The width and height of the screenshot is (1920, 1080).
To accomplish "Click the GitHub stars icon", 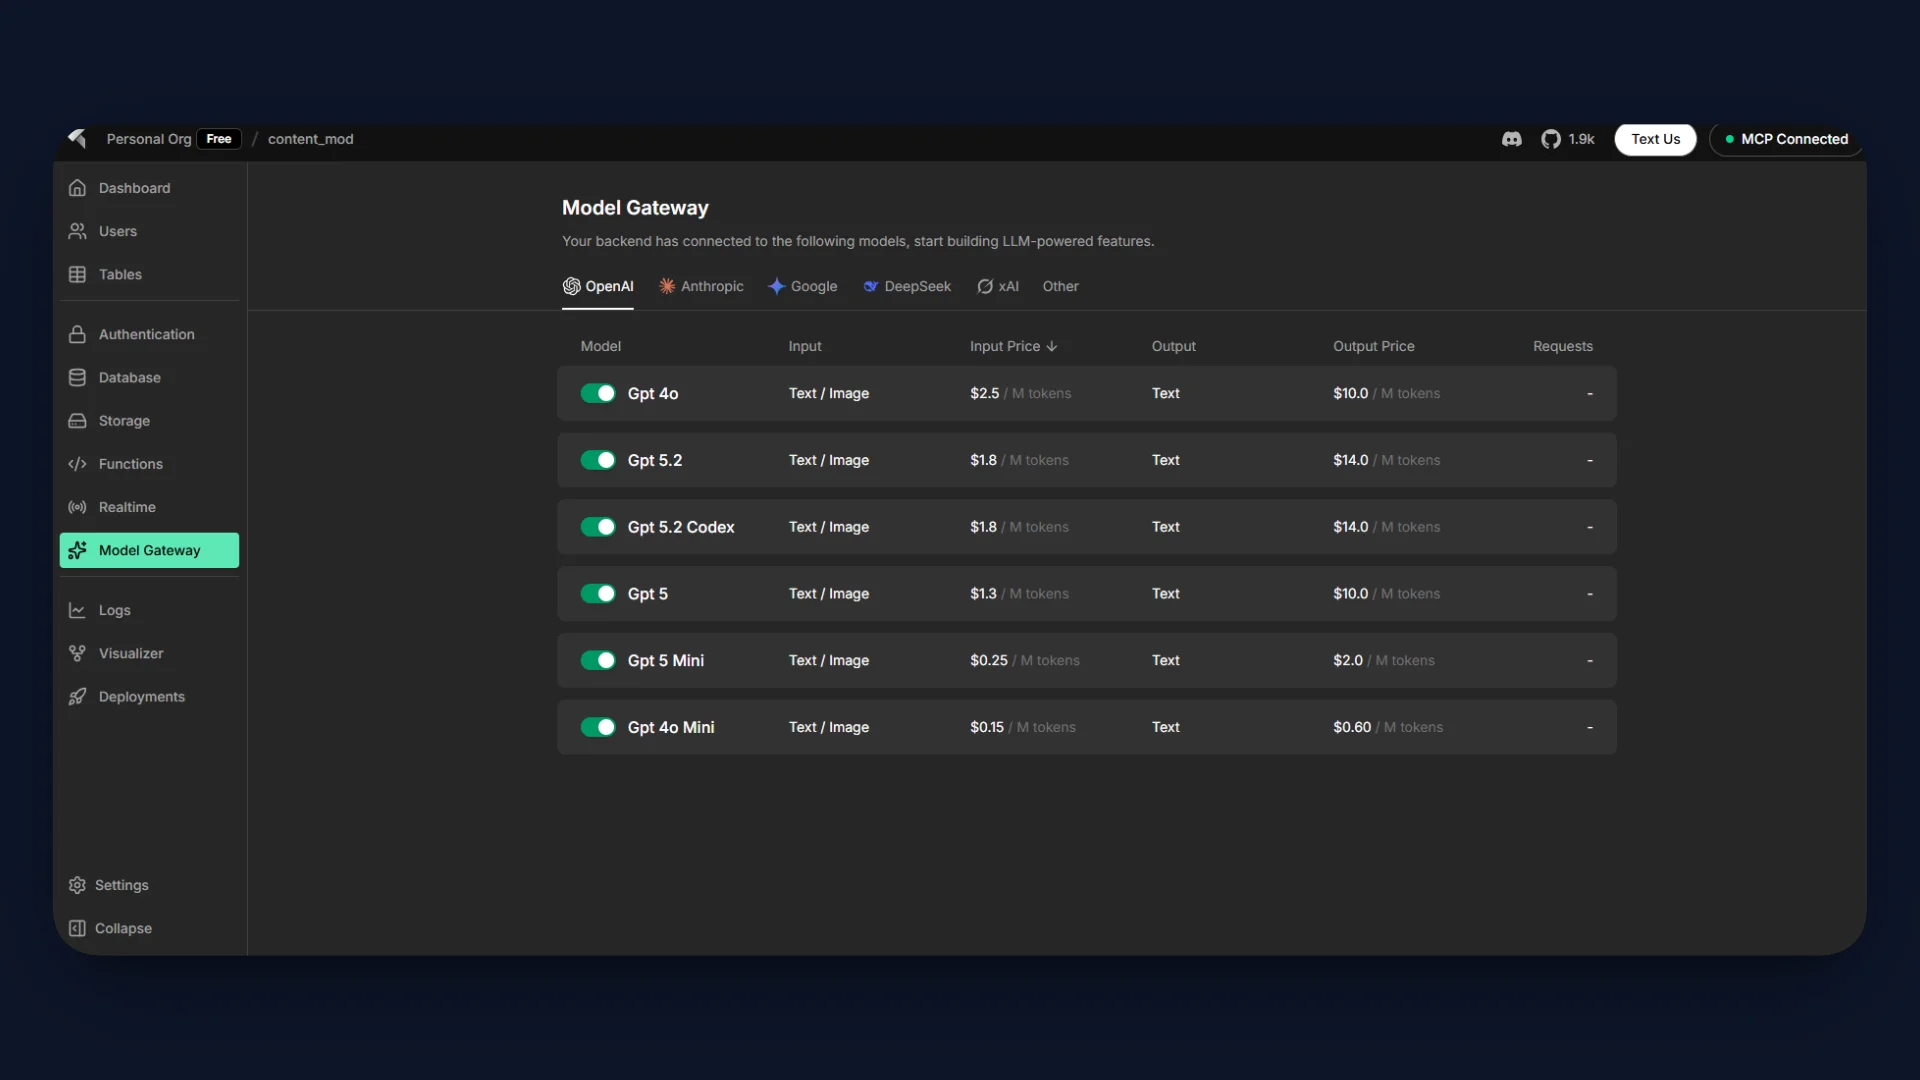I will click(x=1551, y=139).
